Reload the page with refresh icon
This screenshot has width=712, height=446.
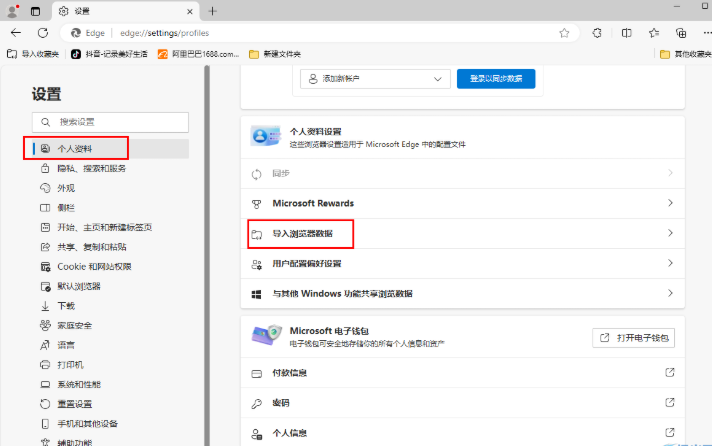click(43, 33)
